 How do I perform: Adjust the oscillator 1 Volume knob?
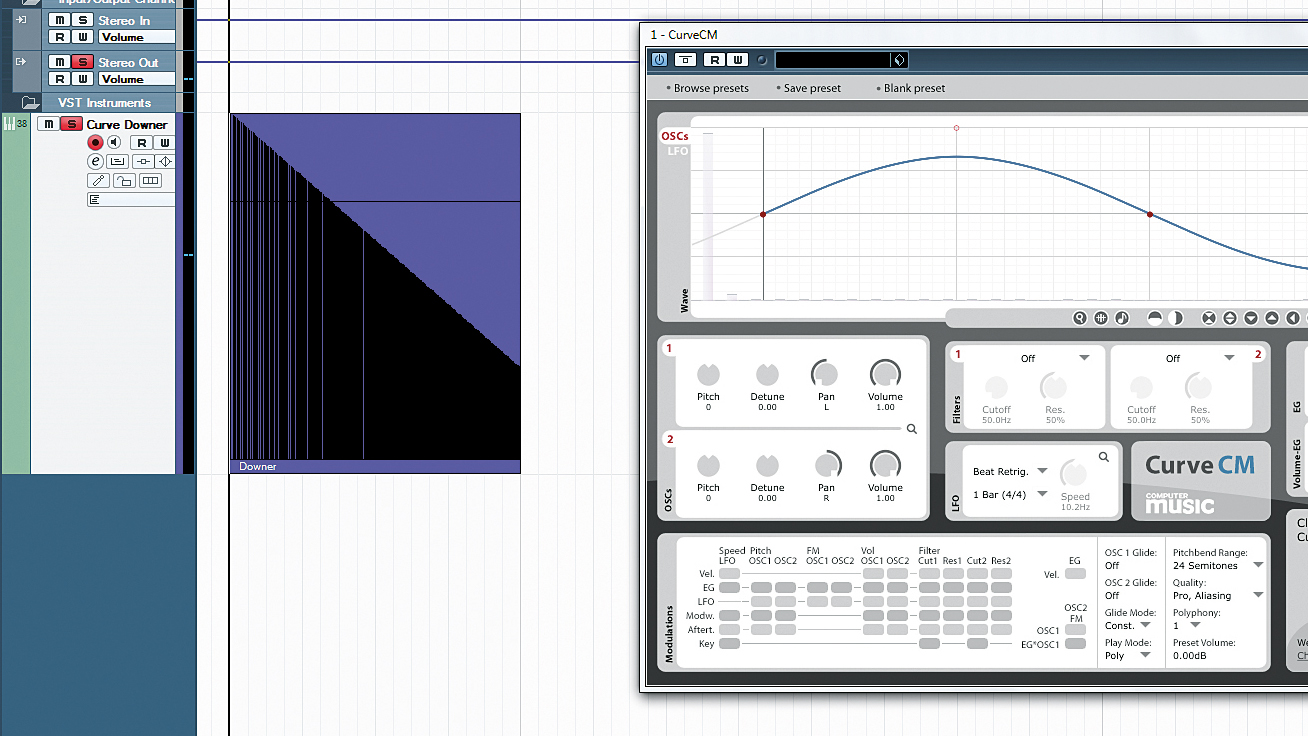(885, 374)
